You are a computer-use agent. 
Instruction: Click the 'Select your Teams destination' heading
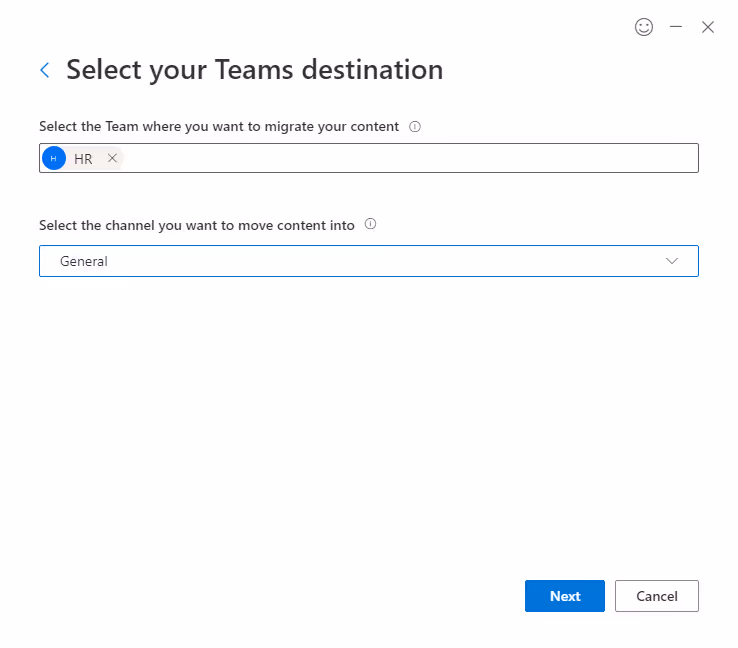point(255,70)
